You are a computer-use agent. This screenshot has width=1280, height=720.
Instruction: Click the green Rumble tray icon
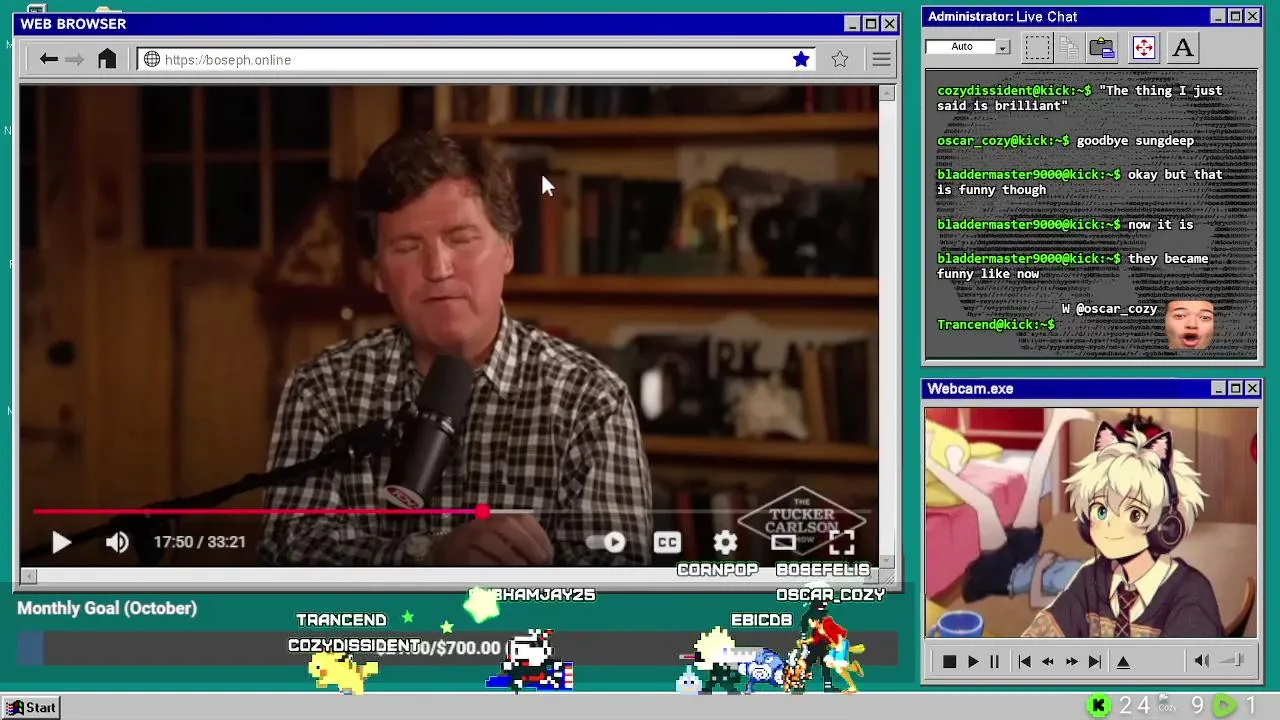point(1224,706)
